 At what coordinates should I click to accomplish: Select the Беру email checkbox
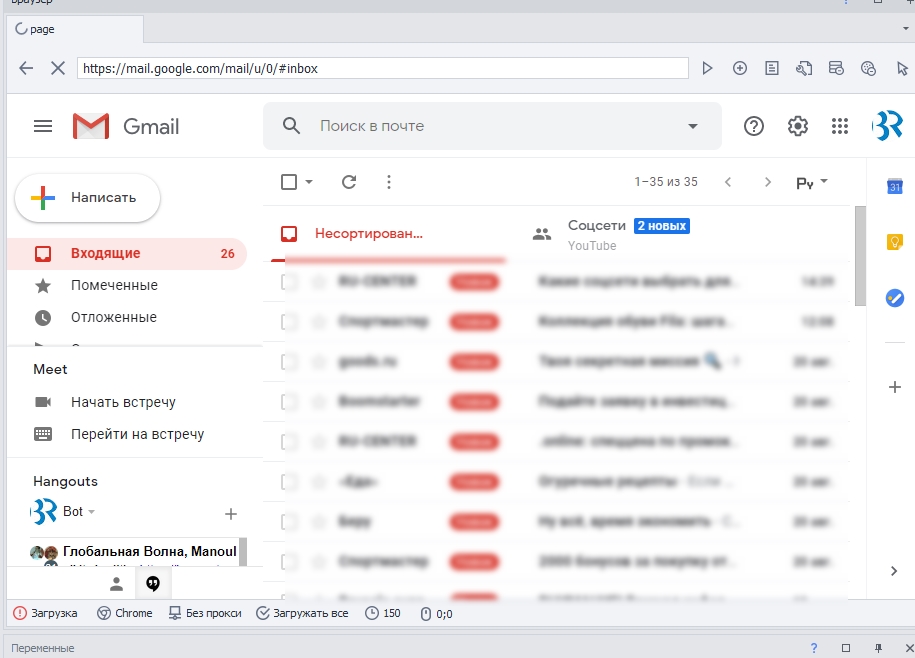(289, 522)
